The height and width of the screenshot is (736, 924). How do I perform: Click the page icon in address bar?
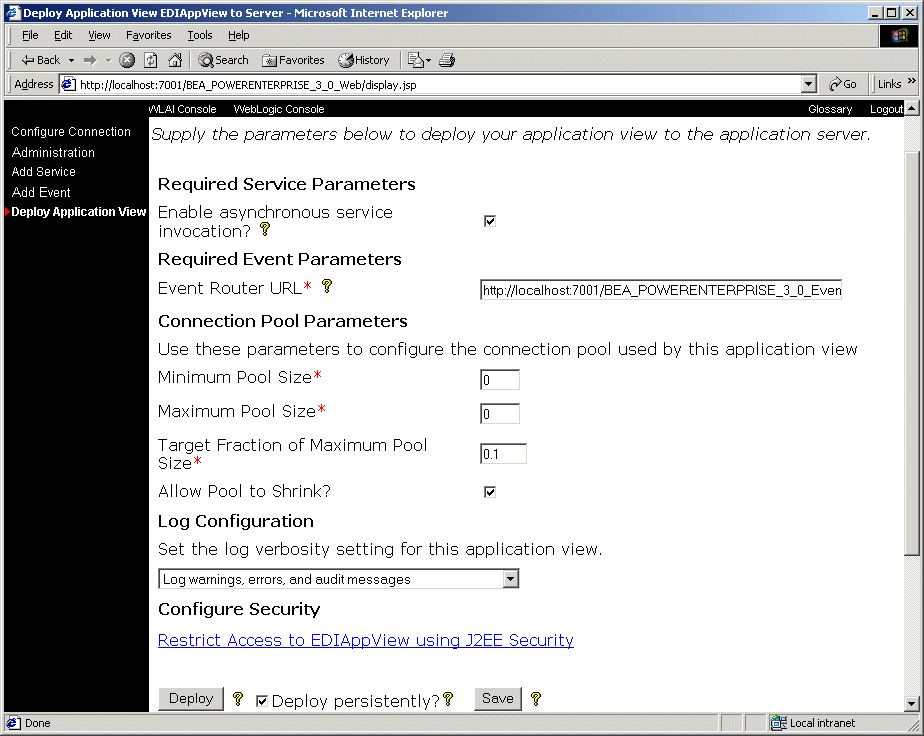(x=68, y=84)
